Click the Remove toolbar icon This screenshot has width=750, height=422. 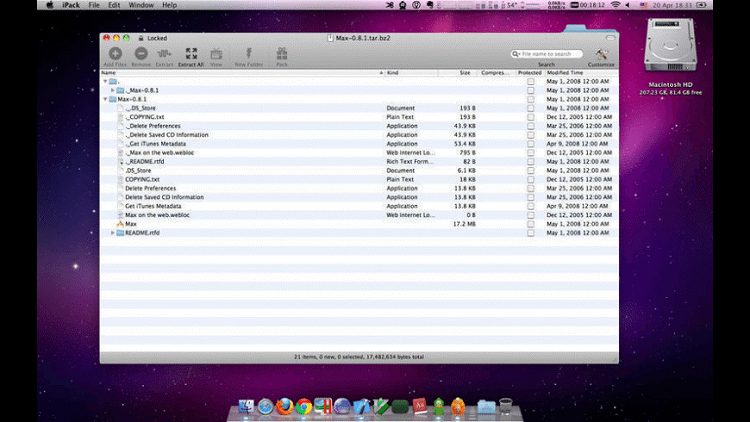(141, 54)
